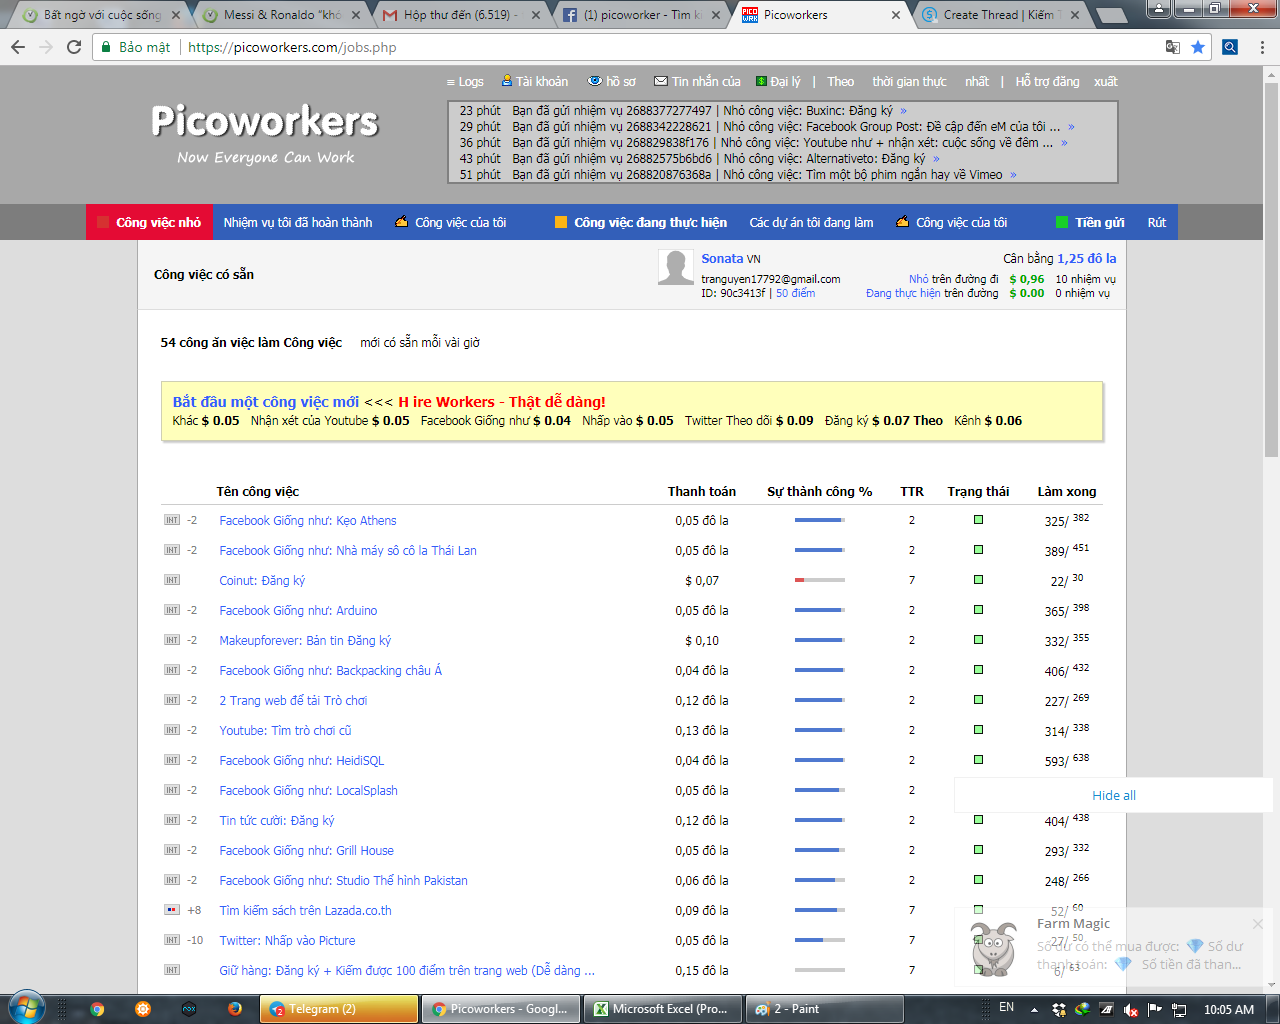
Task: Reload the Picoworkers page
Action: tap(74, 47)
